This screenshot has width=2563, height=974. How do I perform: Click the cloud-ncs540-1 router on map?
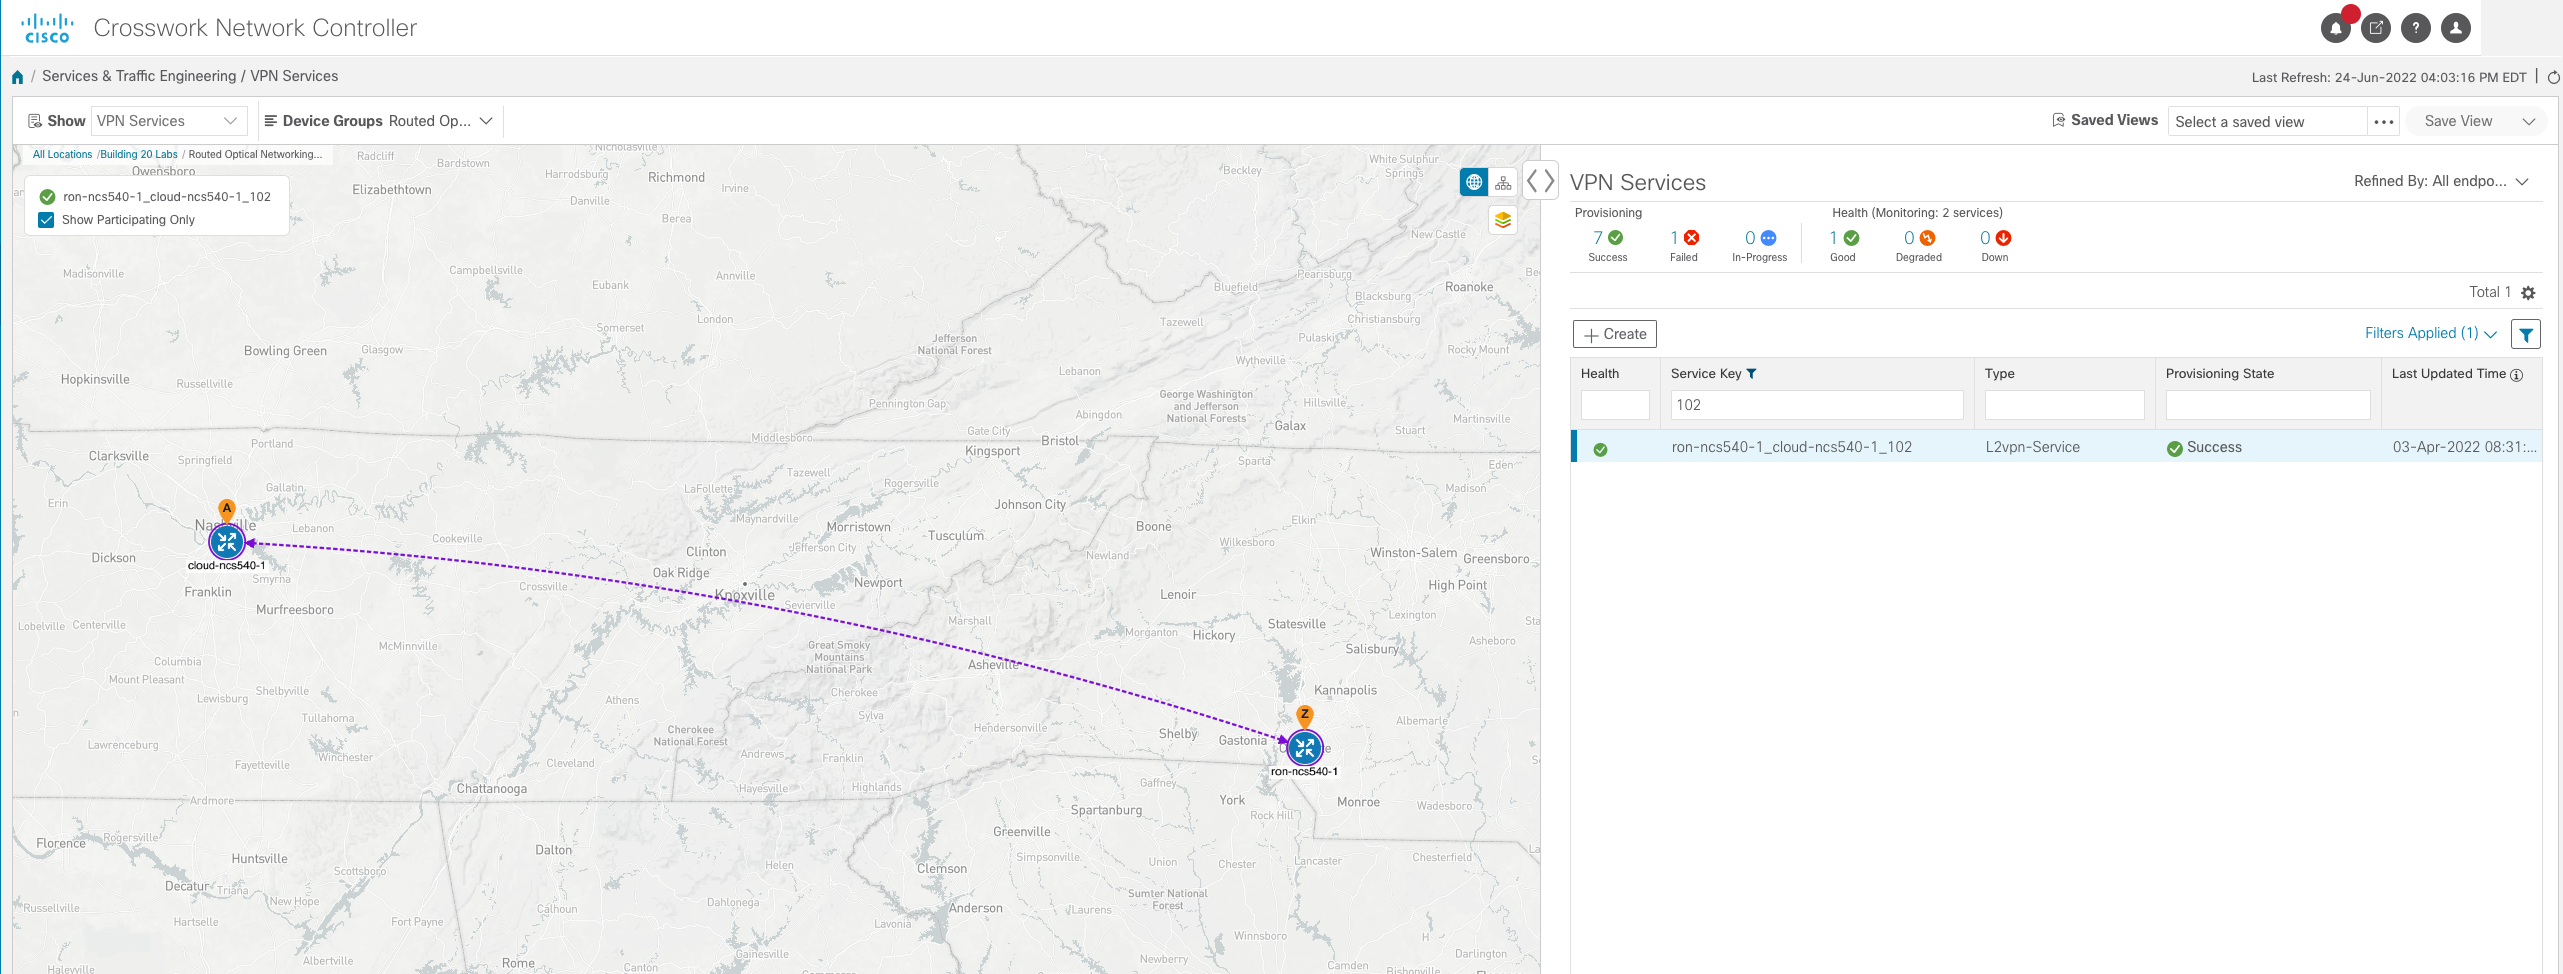tap(227, 542)
